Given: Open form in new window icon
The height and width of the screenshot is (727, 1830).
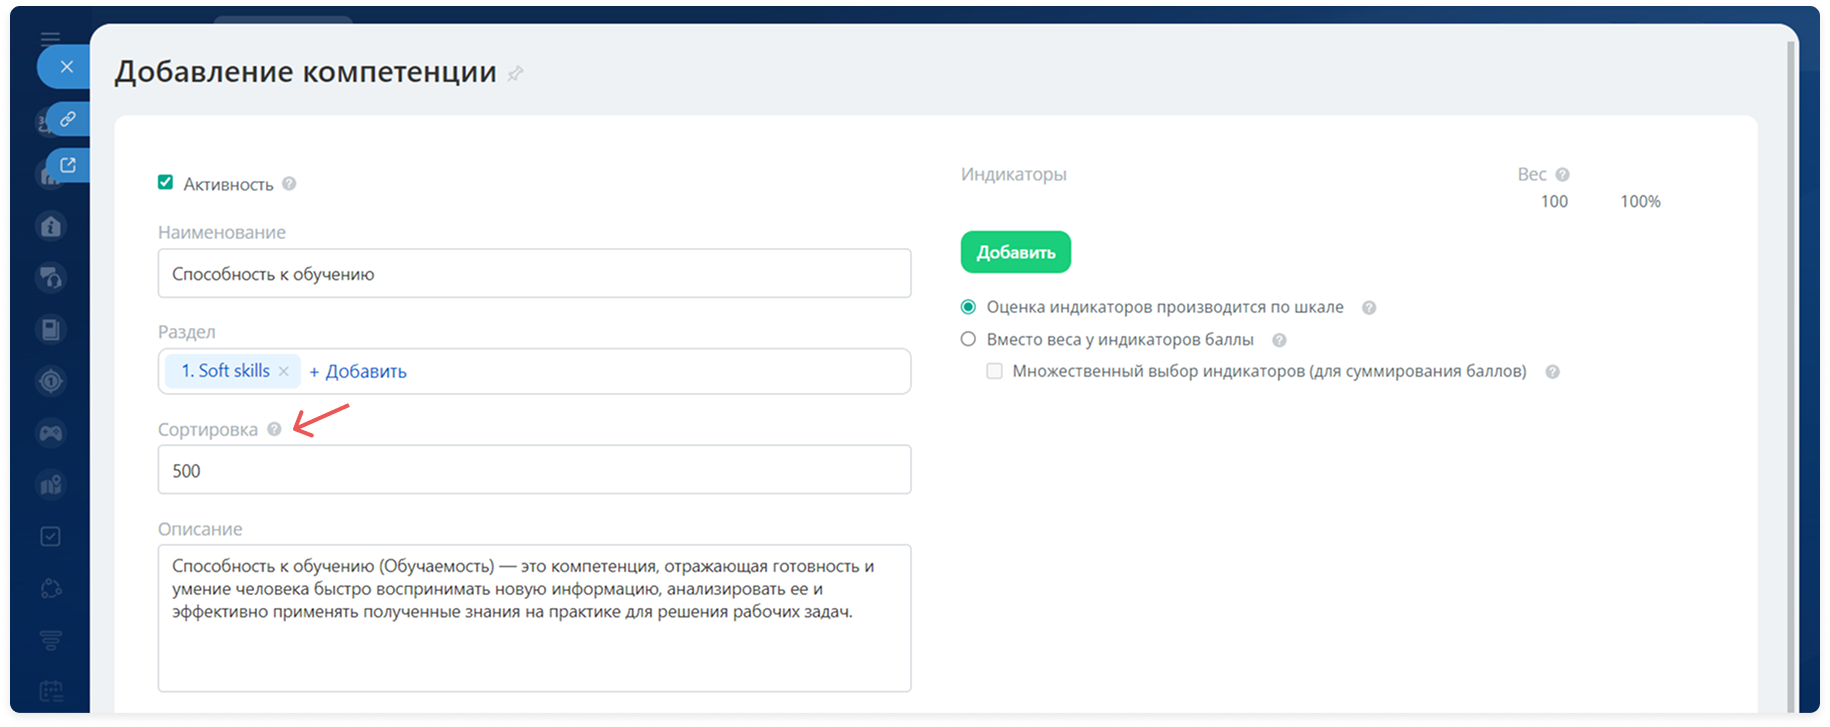Looking at the screenshot, I should pos(67,165).
